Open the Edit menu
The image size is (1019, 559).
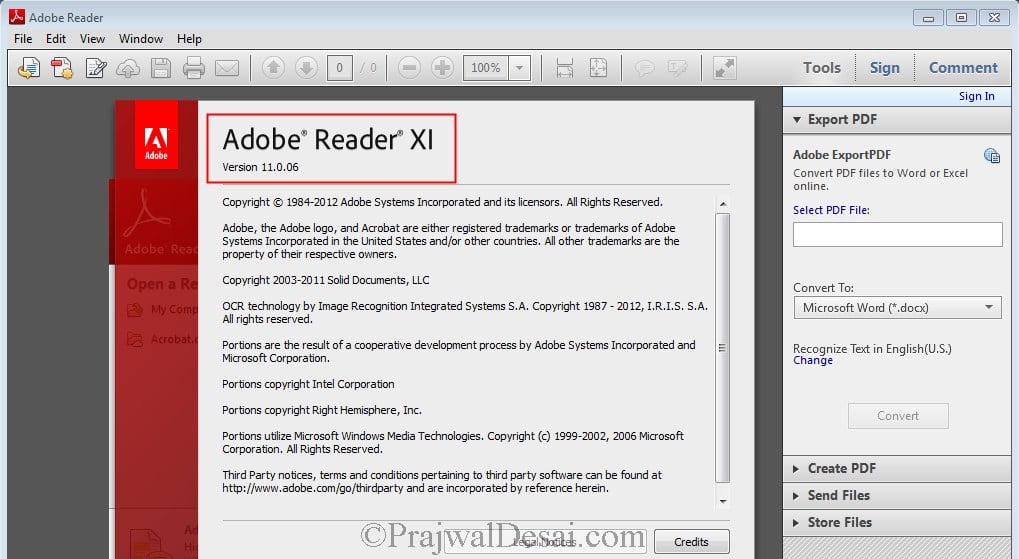pyautogui.click(x=56, y=39)
